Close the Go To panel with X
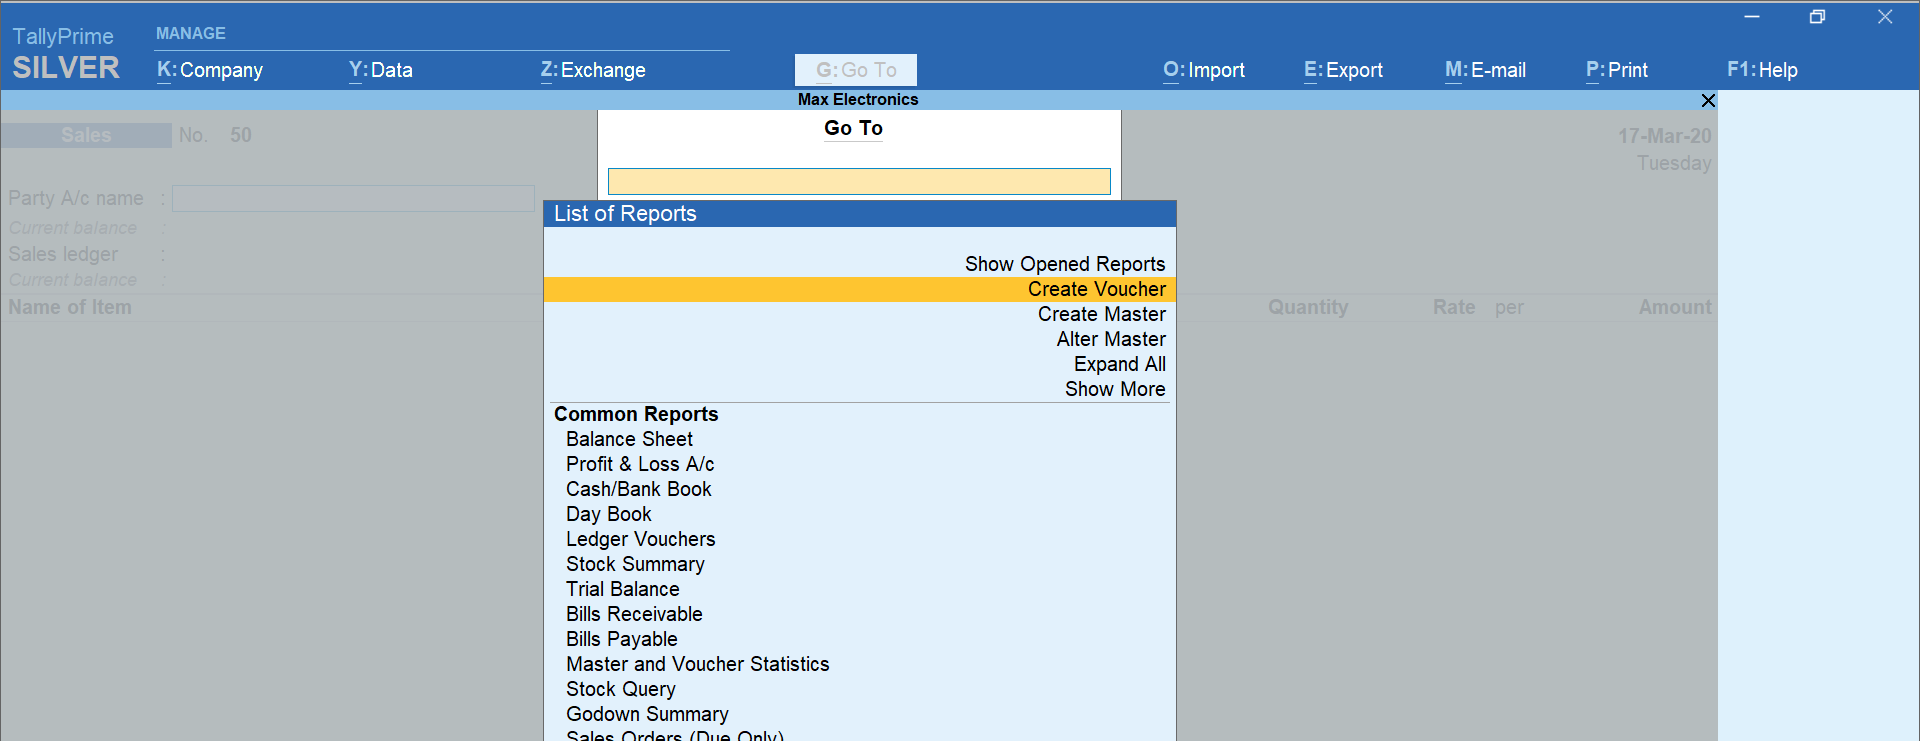The height and width of the screenshot is (741, 1920). (1708, 100)
